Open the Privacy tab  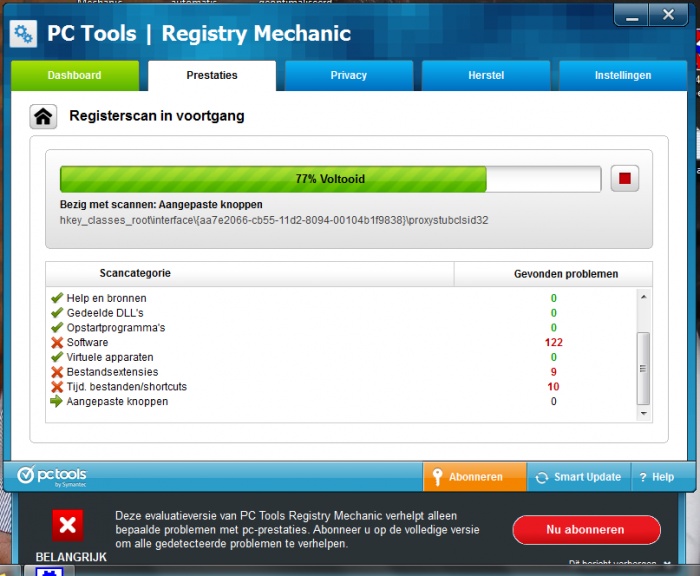[x=349, y=75]
